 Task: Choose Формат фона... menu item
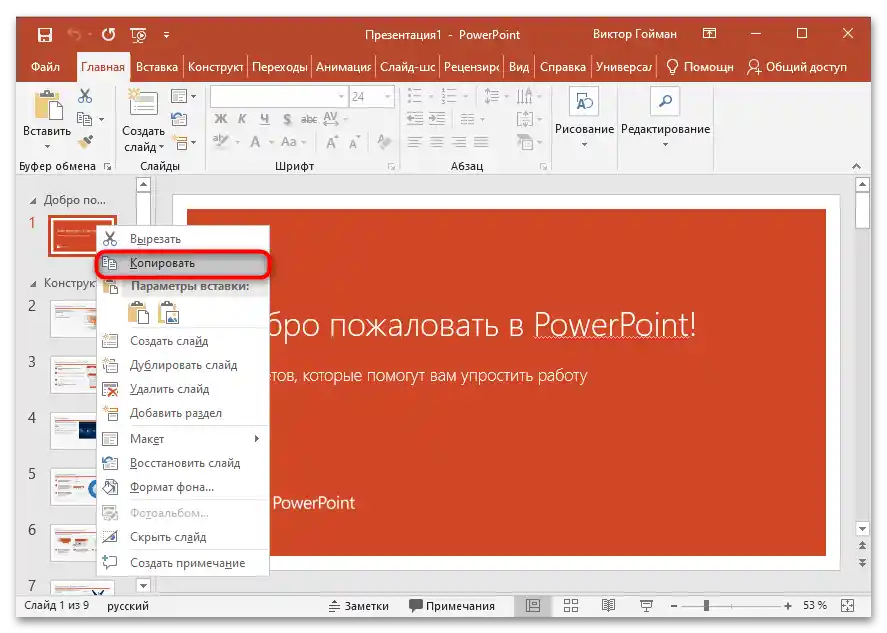tap(183, 487)
